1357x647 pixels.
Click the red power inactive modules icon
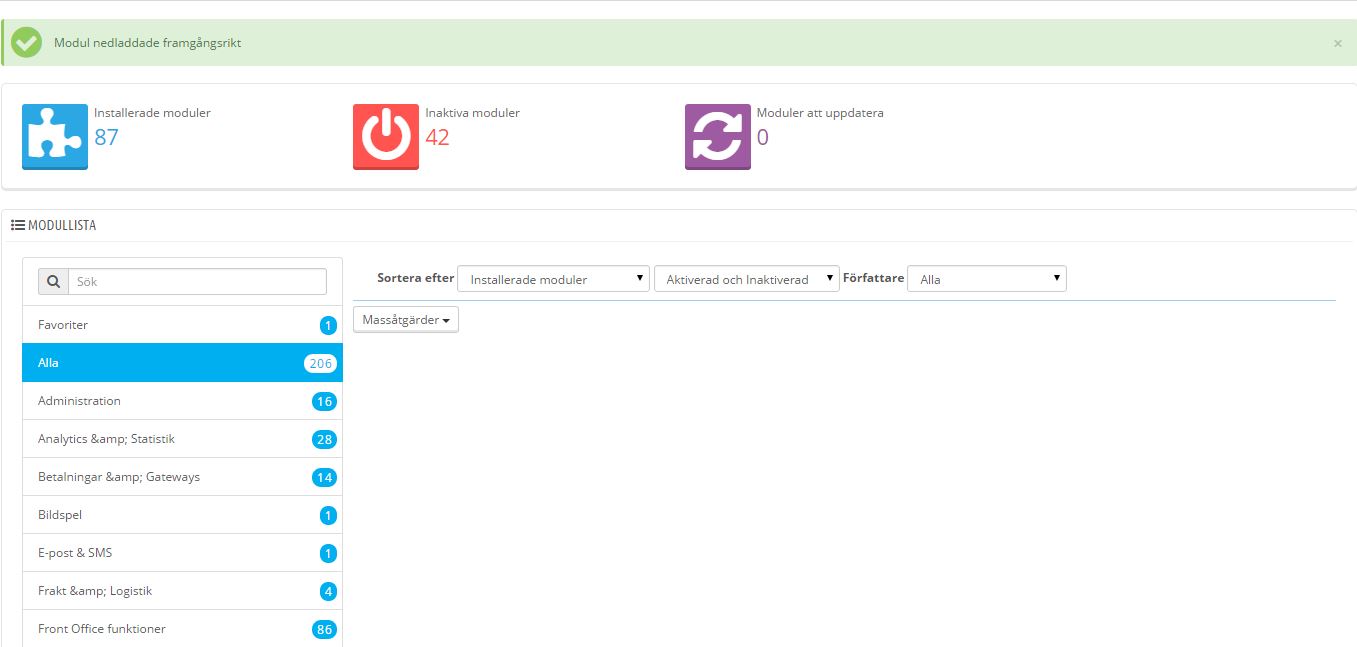[386, 137]
